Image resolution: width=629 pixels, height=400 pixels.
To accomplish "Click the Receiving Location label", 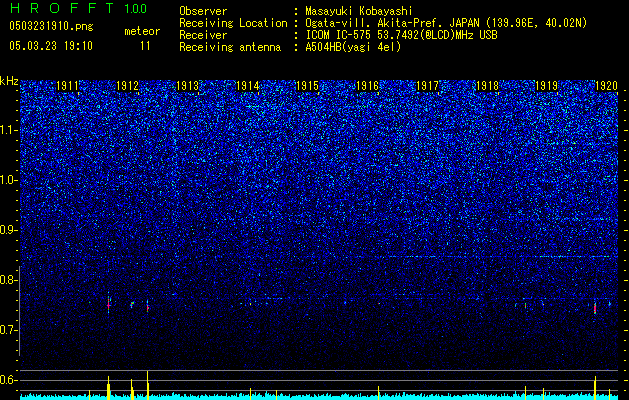I will [233, 23].
